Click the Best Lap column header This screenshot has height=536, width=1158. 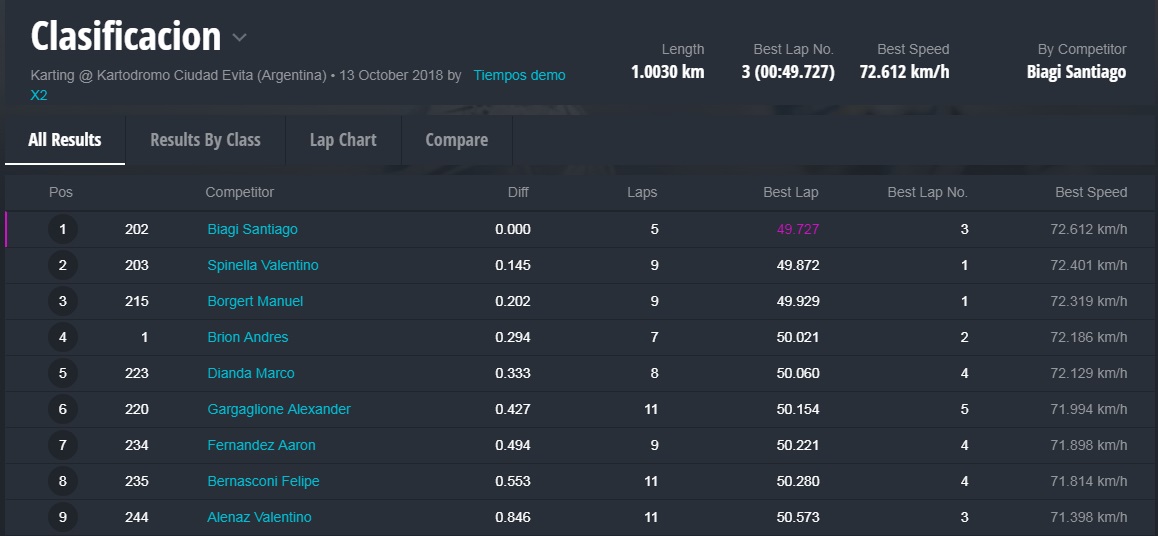tap(790, 192)
